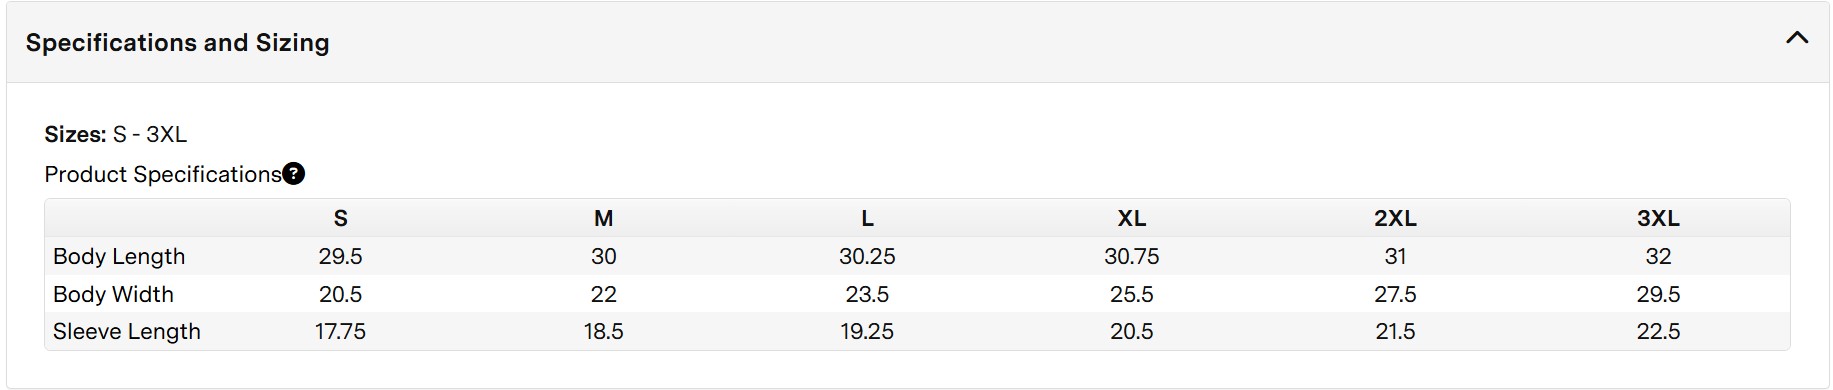Image resolution: width=1833 pixels, height=390 pixels.
Task: Click the 32 body length cell for 3XL
Action: (x=1658, y=256)
